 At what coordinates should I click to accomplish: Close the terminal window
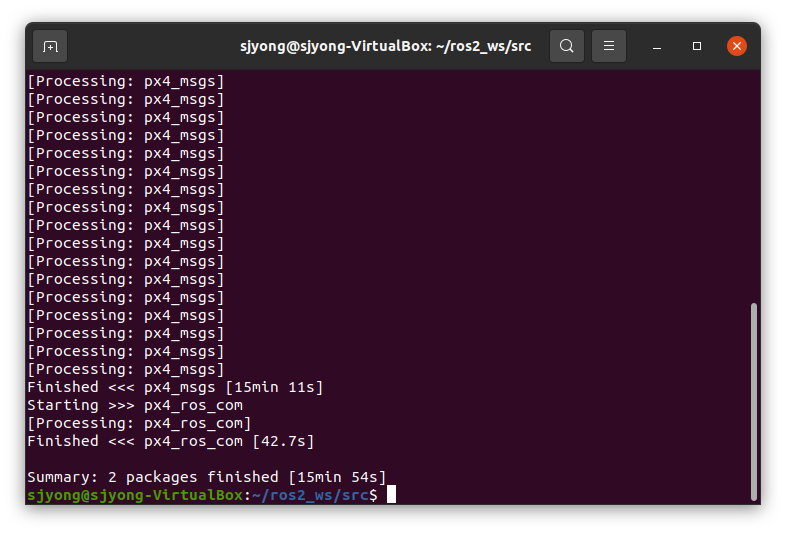736,46
